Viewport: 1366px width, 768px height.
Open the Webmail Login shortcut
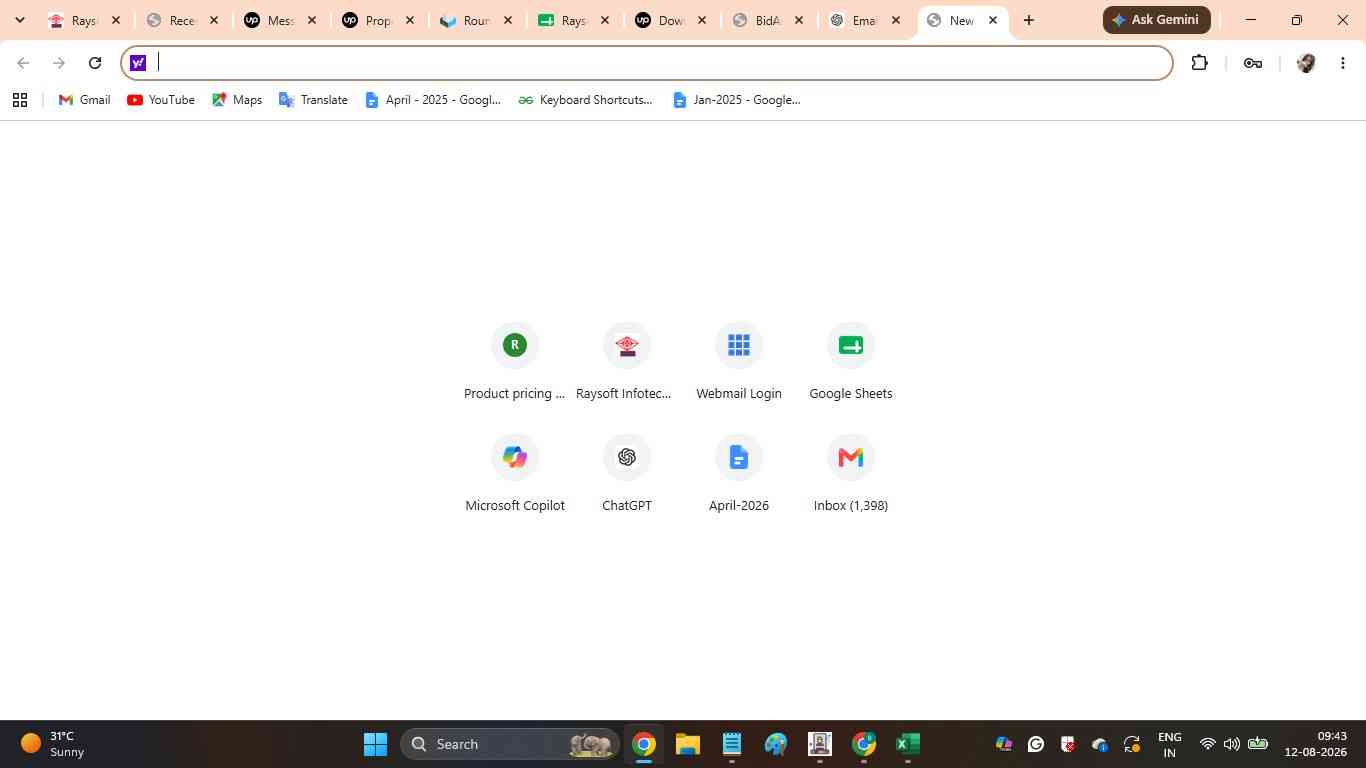coord(739,361)
